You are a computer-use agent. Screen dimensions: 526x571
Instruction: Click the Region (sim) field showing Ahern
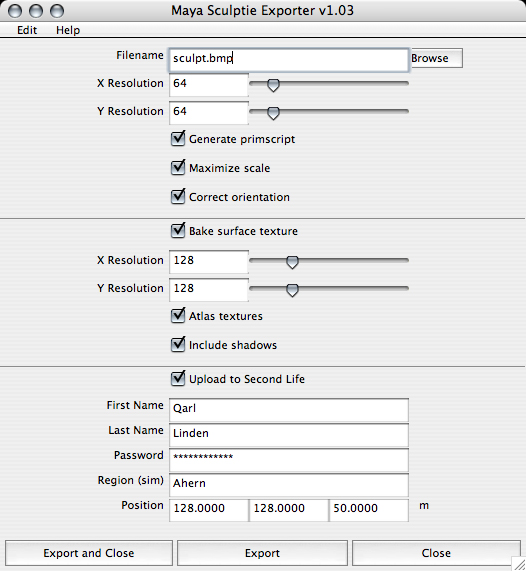click(289, 485)
